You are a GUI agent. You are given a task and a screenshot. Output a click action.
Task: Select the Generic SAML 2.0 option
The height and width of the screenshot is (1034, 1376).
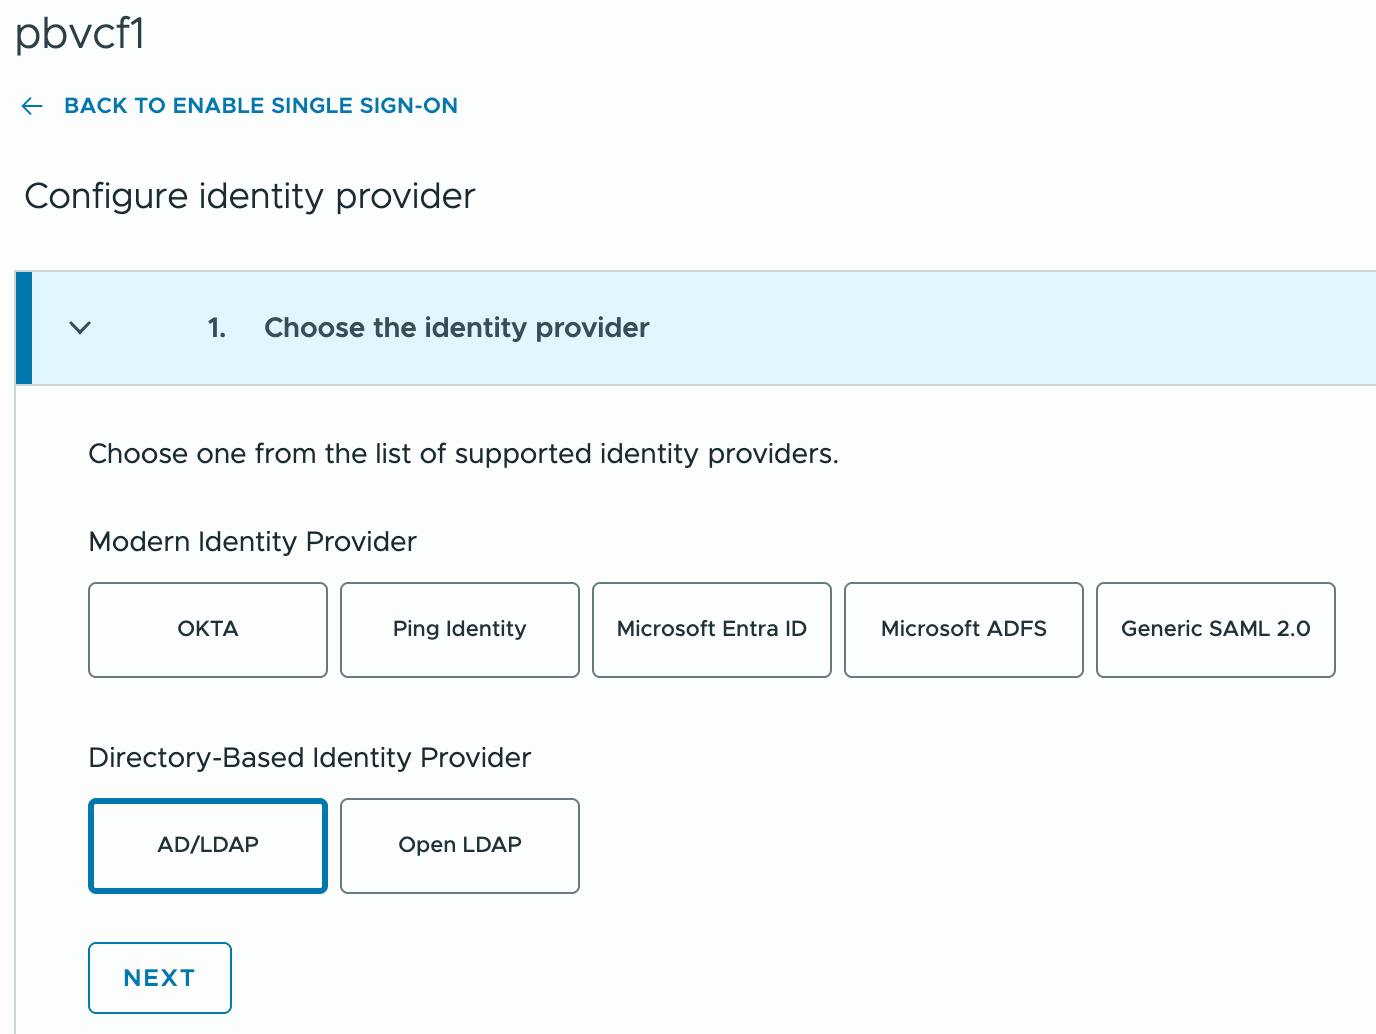pos(1215,629)
